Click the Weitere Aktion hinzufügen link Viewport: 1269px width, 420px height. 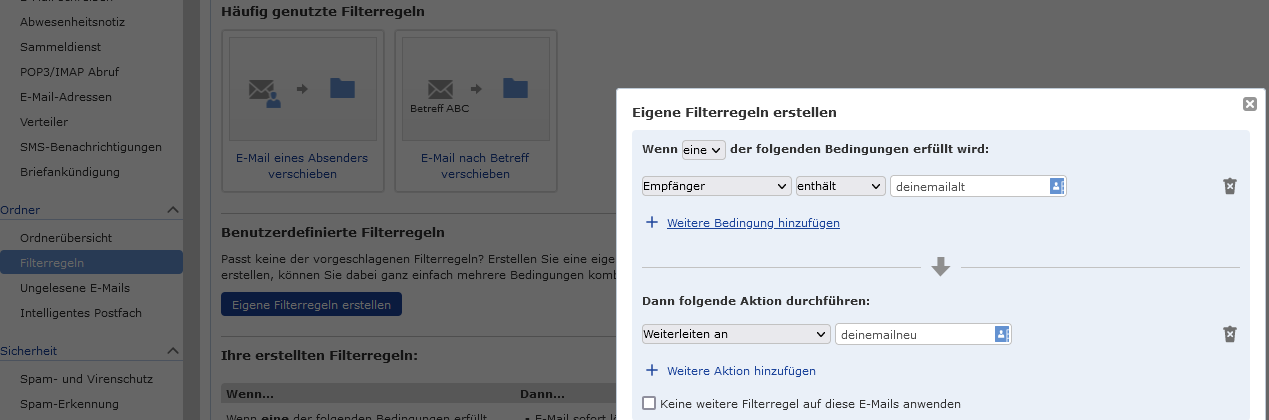click(x=741, y=371)
